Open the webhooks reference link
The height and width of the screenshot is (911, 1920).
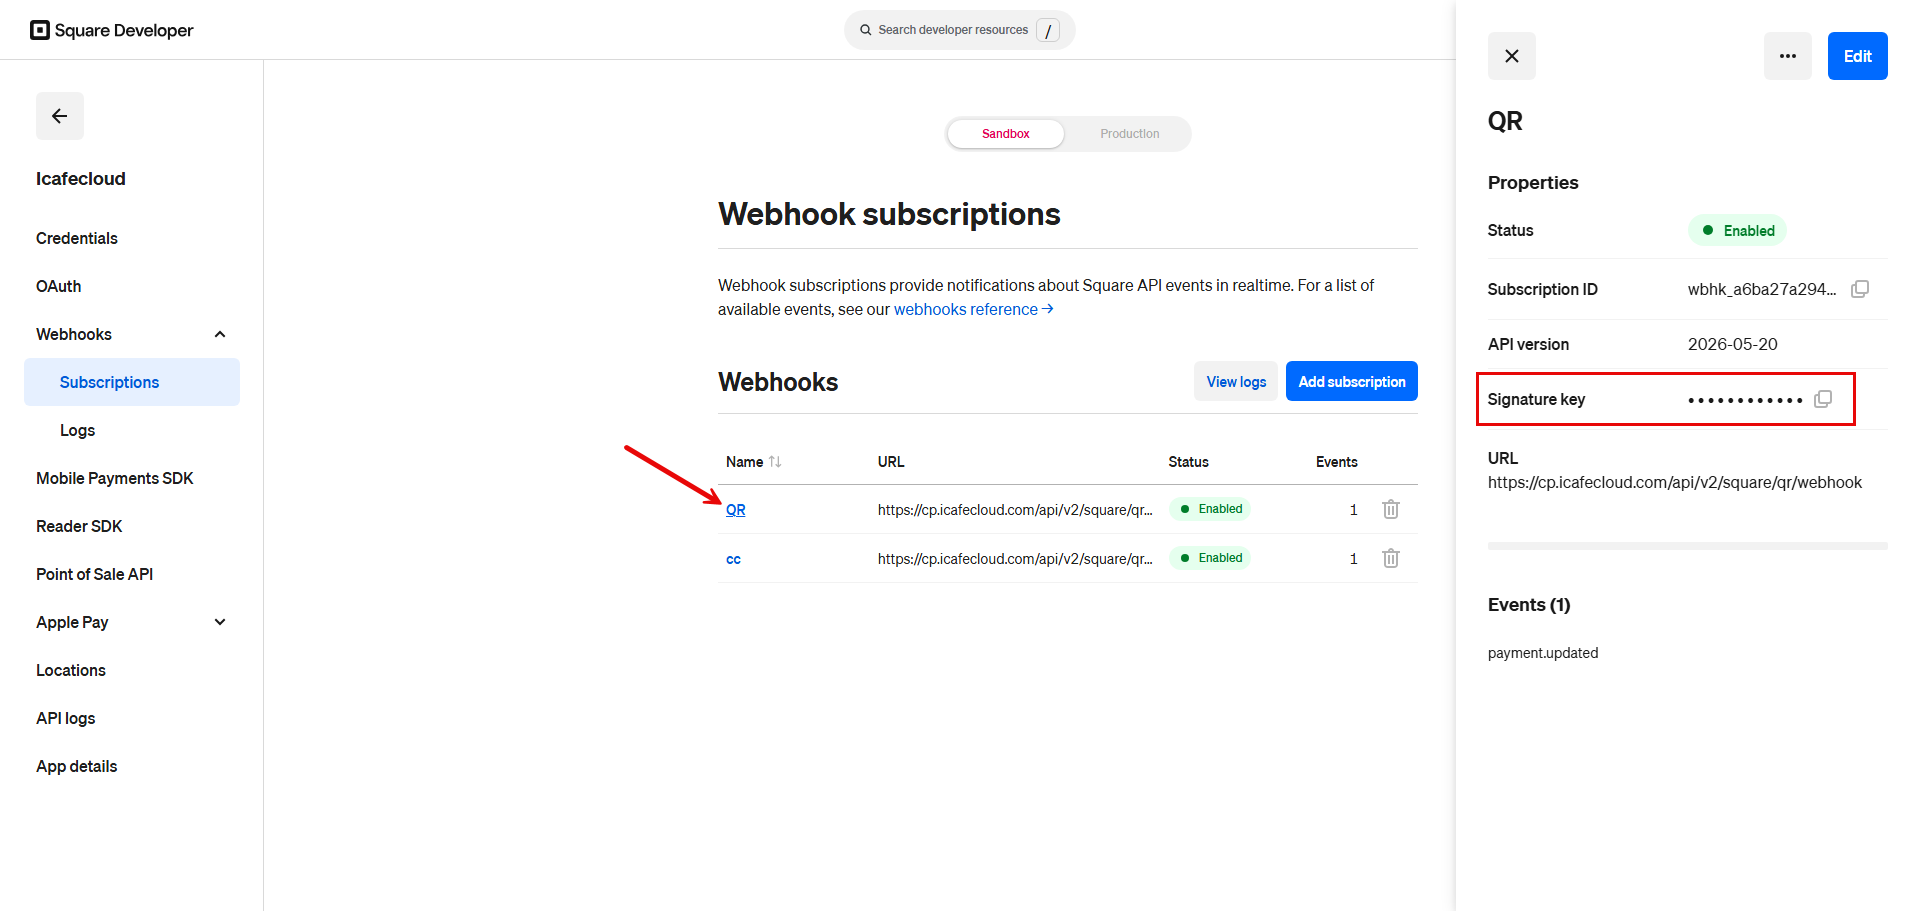point(973,309)
